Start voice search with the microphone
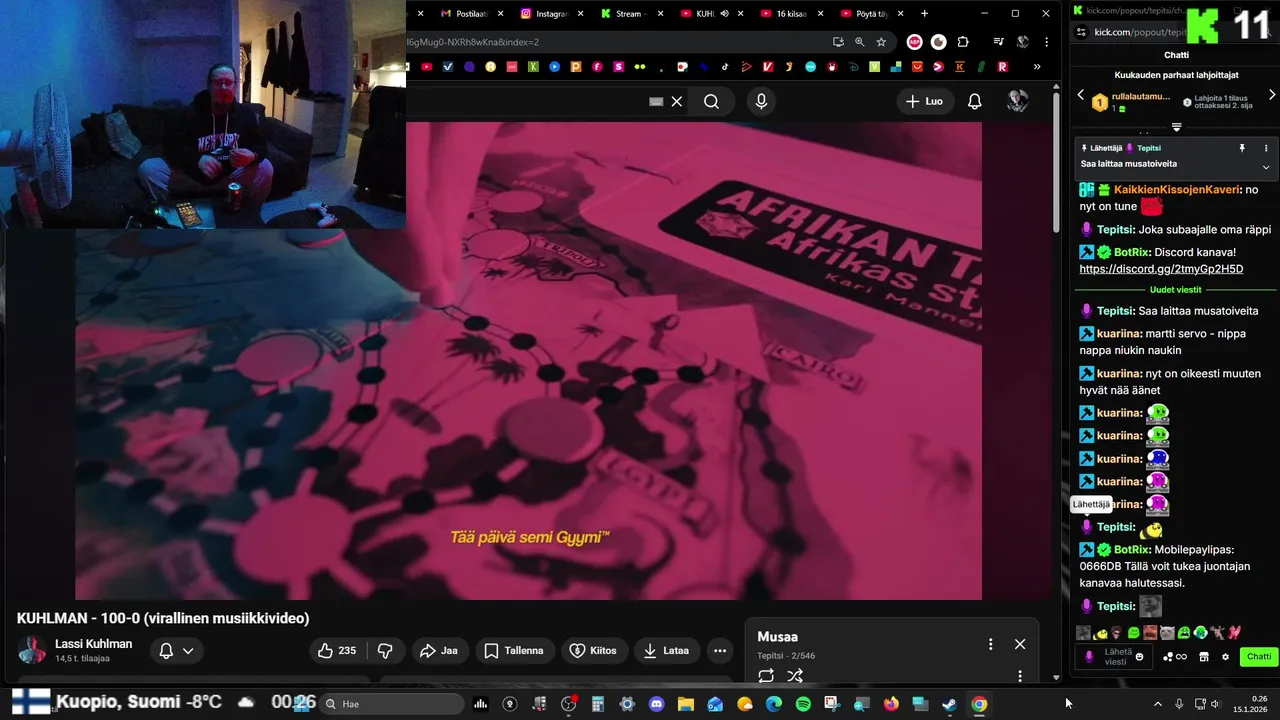The width and height of the screenshot is (1280, 720). tap(761, 101)
